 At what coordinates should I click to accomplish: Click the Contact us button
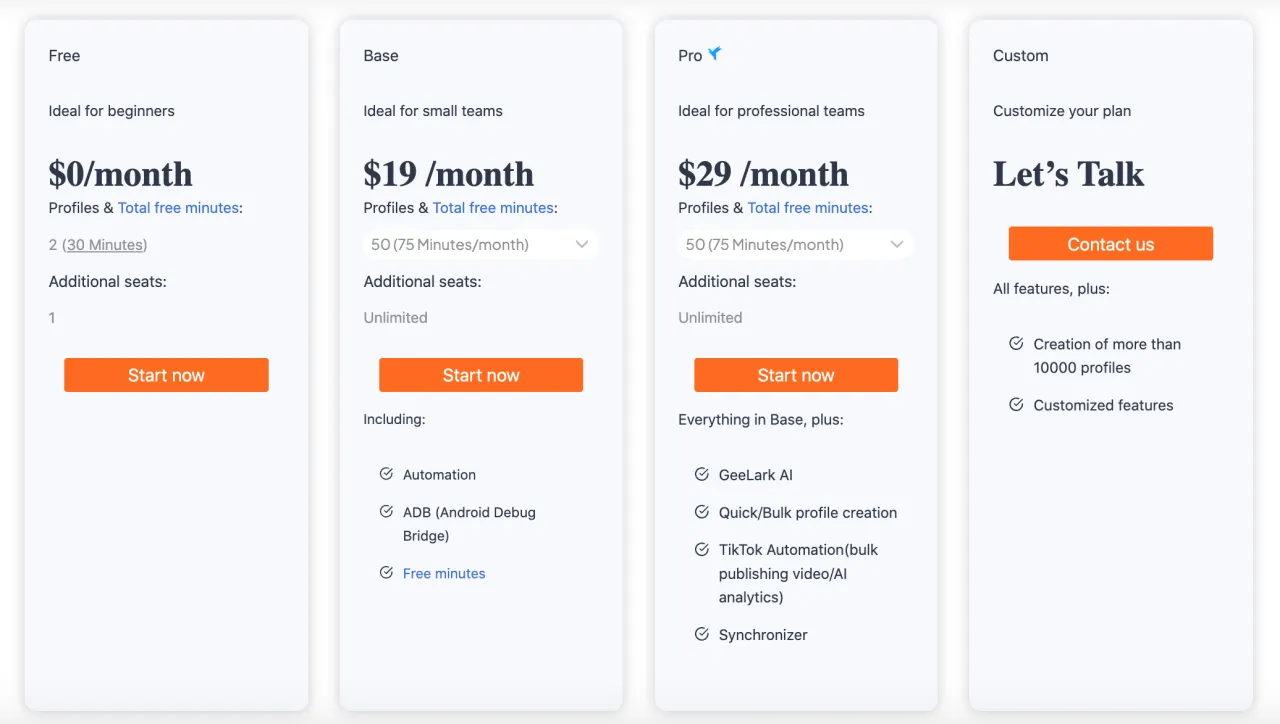click(x=1111, y=244)
